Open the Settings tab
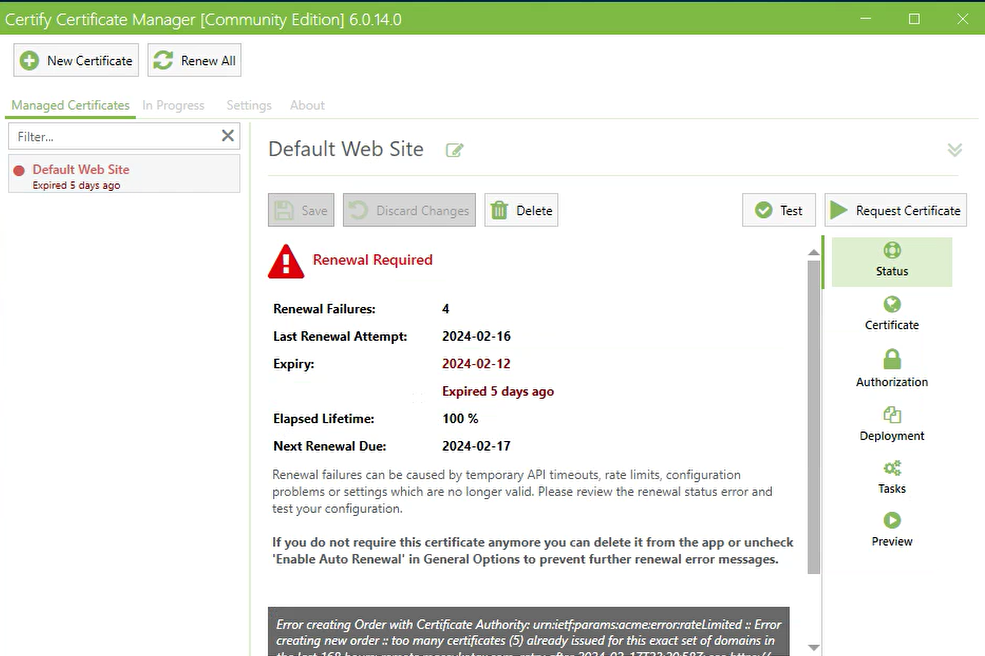 click(248, 105)
